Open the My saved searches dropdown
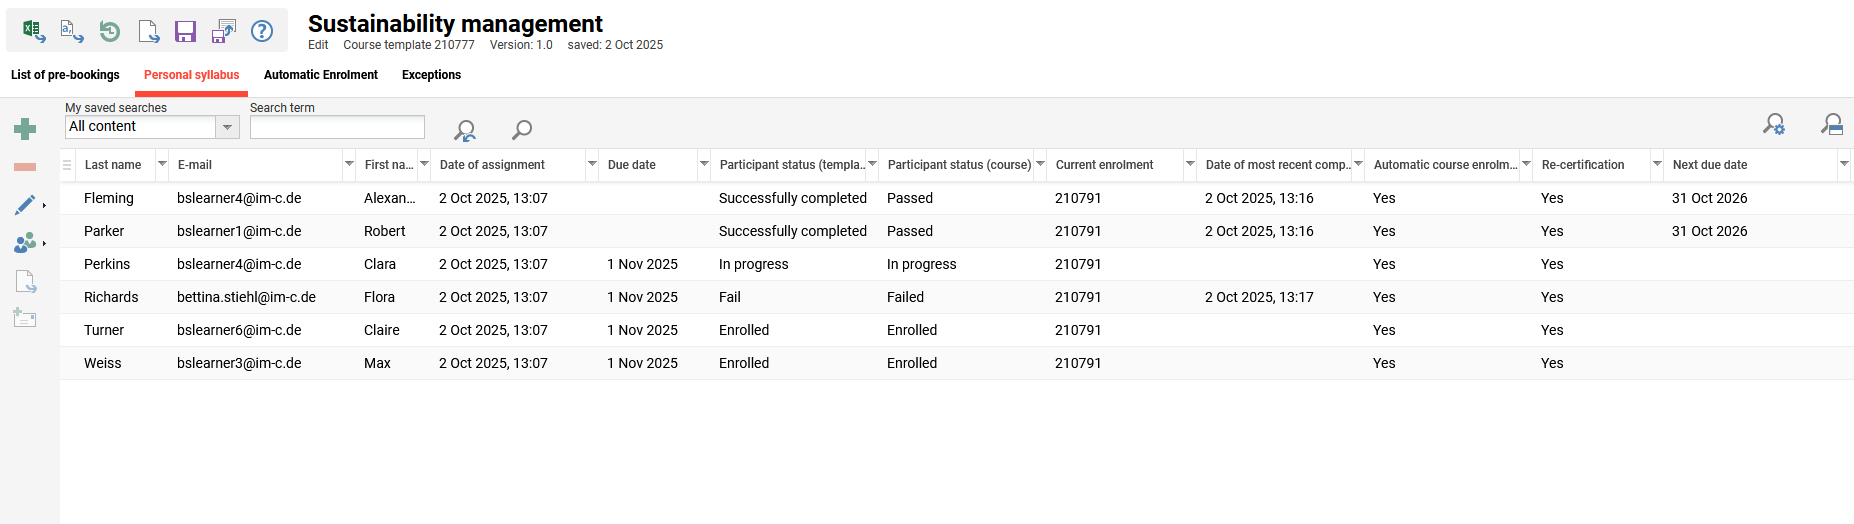 [x=228, y=127]
